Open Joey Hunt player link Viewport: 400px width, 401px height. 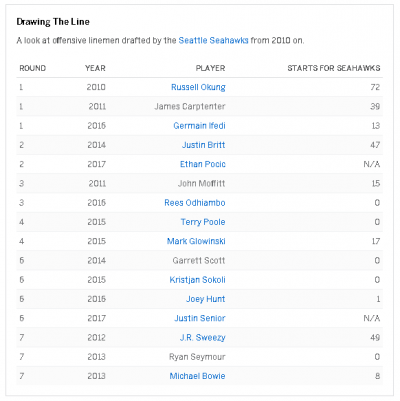206,299
